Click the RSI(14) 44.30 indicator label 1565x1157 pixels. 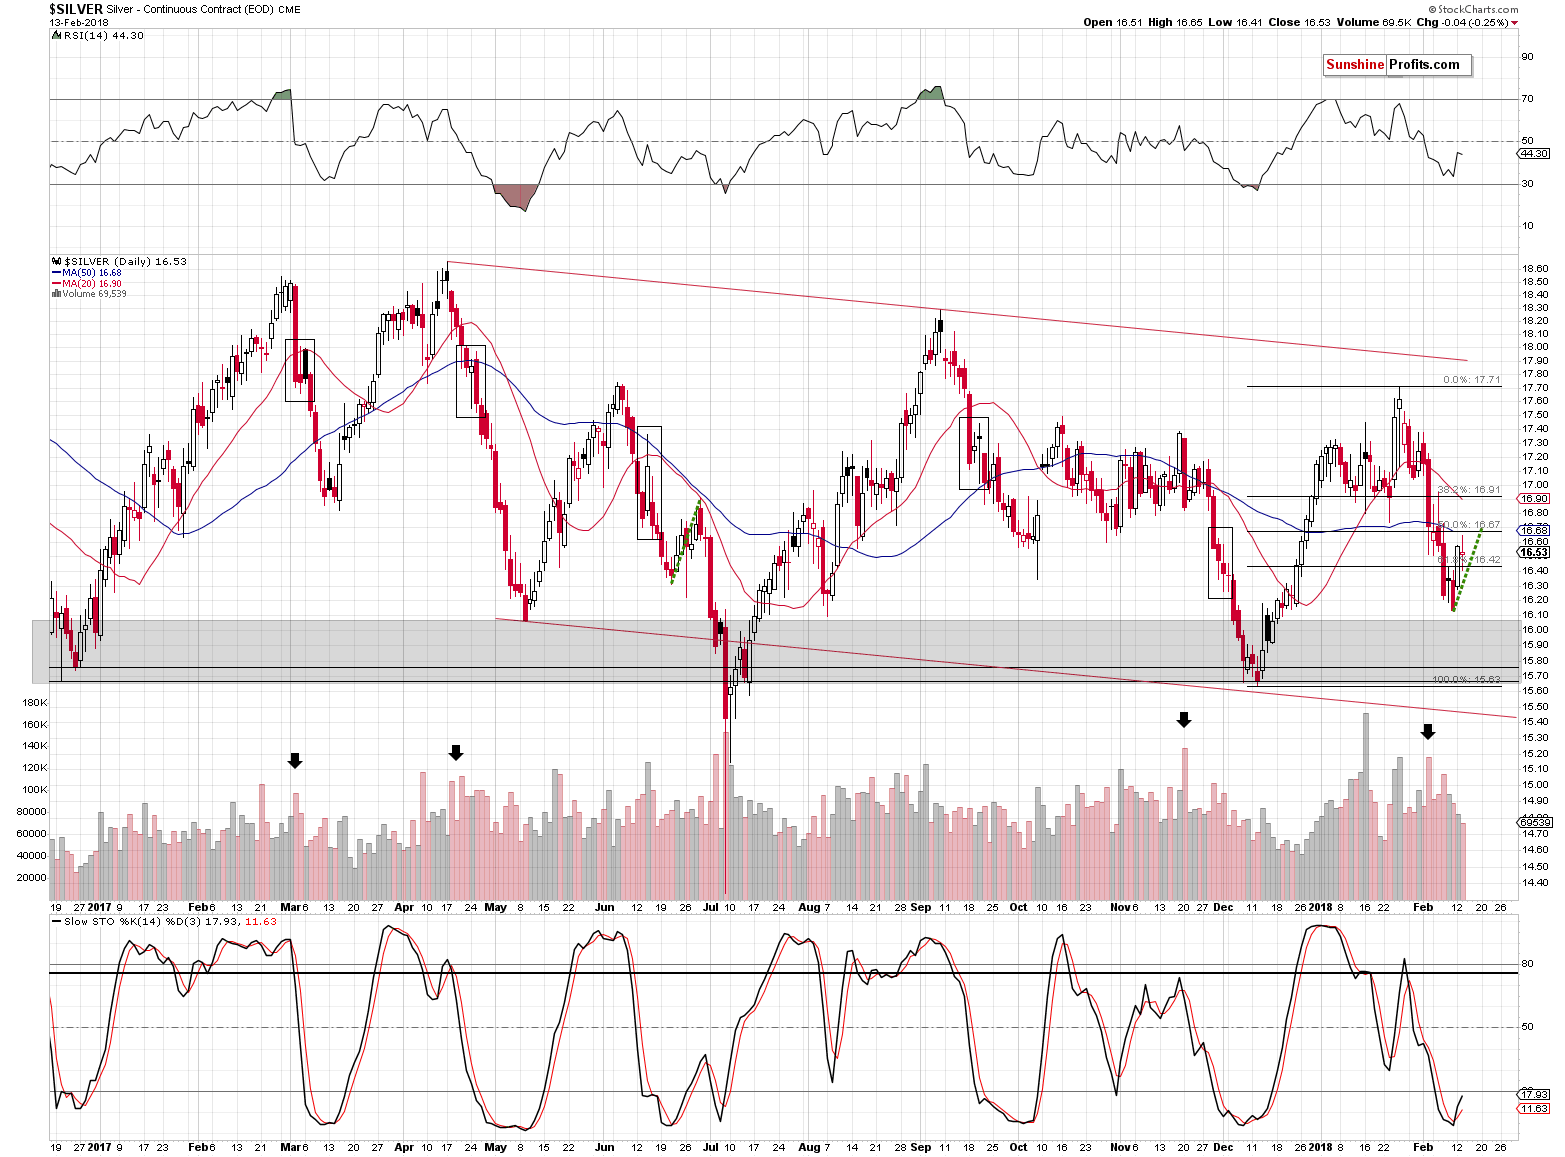click(x=103, y=36)
